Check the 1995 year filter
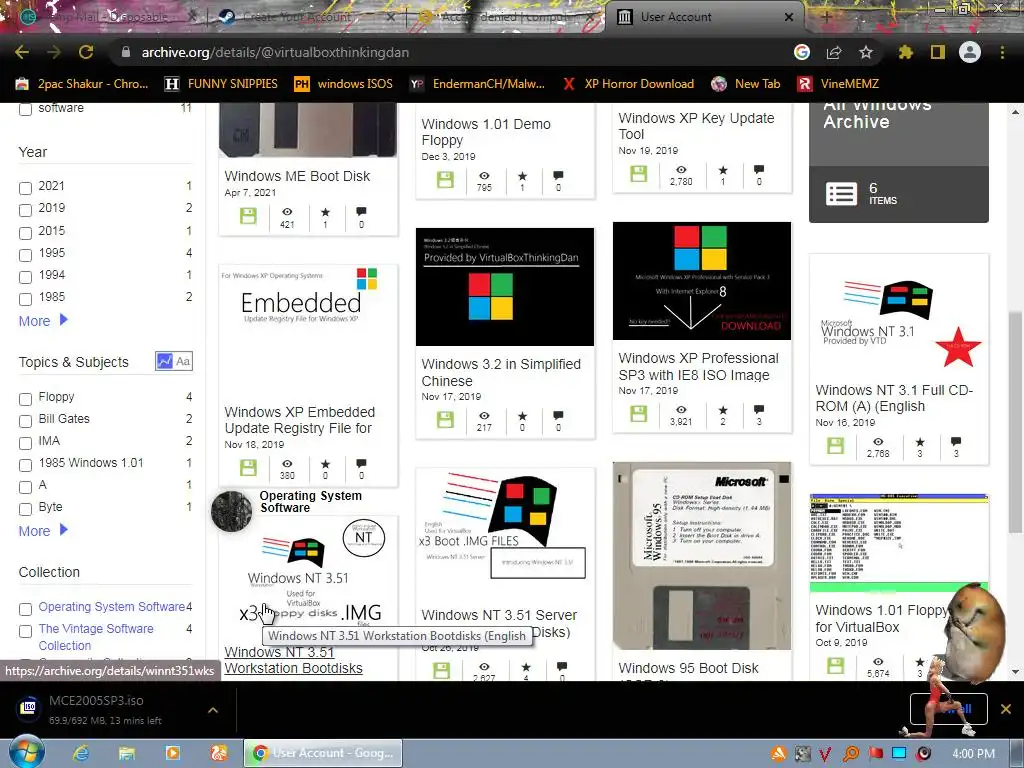1024x768 pixels. (25, 255)
